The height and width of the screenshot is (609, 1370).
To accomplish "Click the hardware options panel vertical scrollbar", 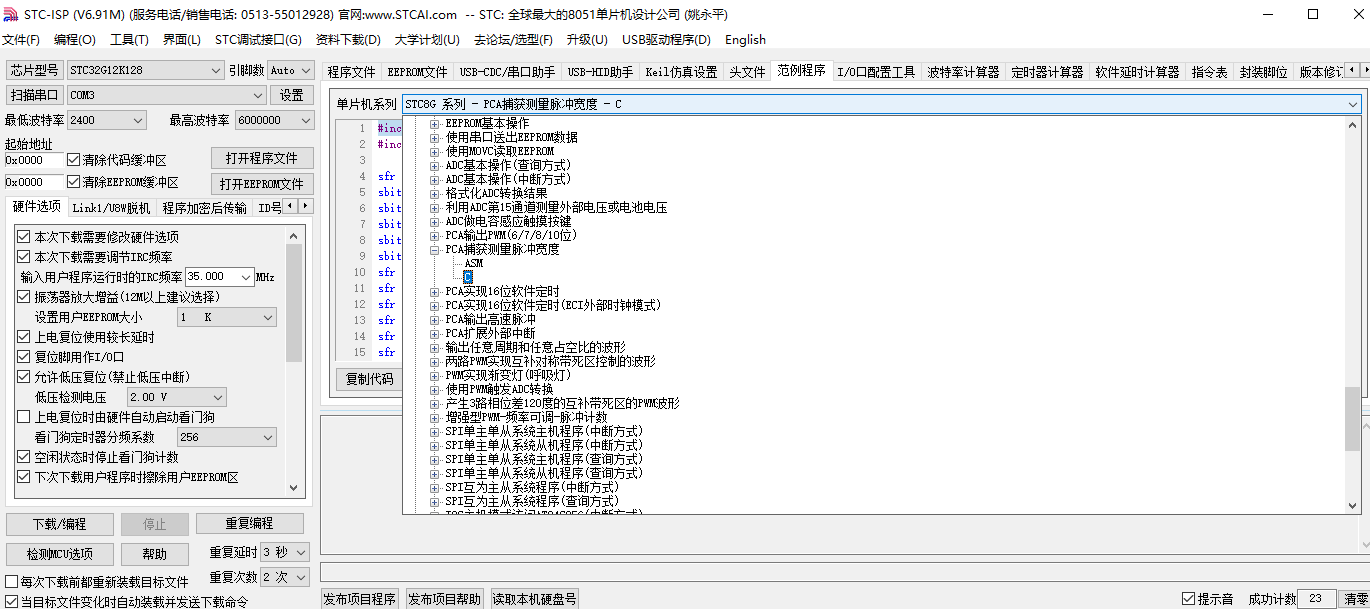I will pyautogui.click(x=294, y=360).
